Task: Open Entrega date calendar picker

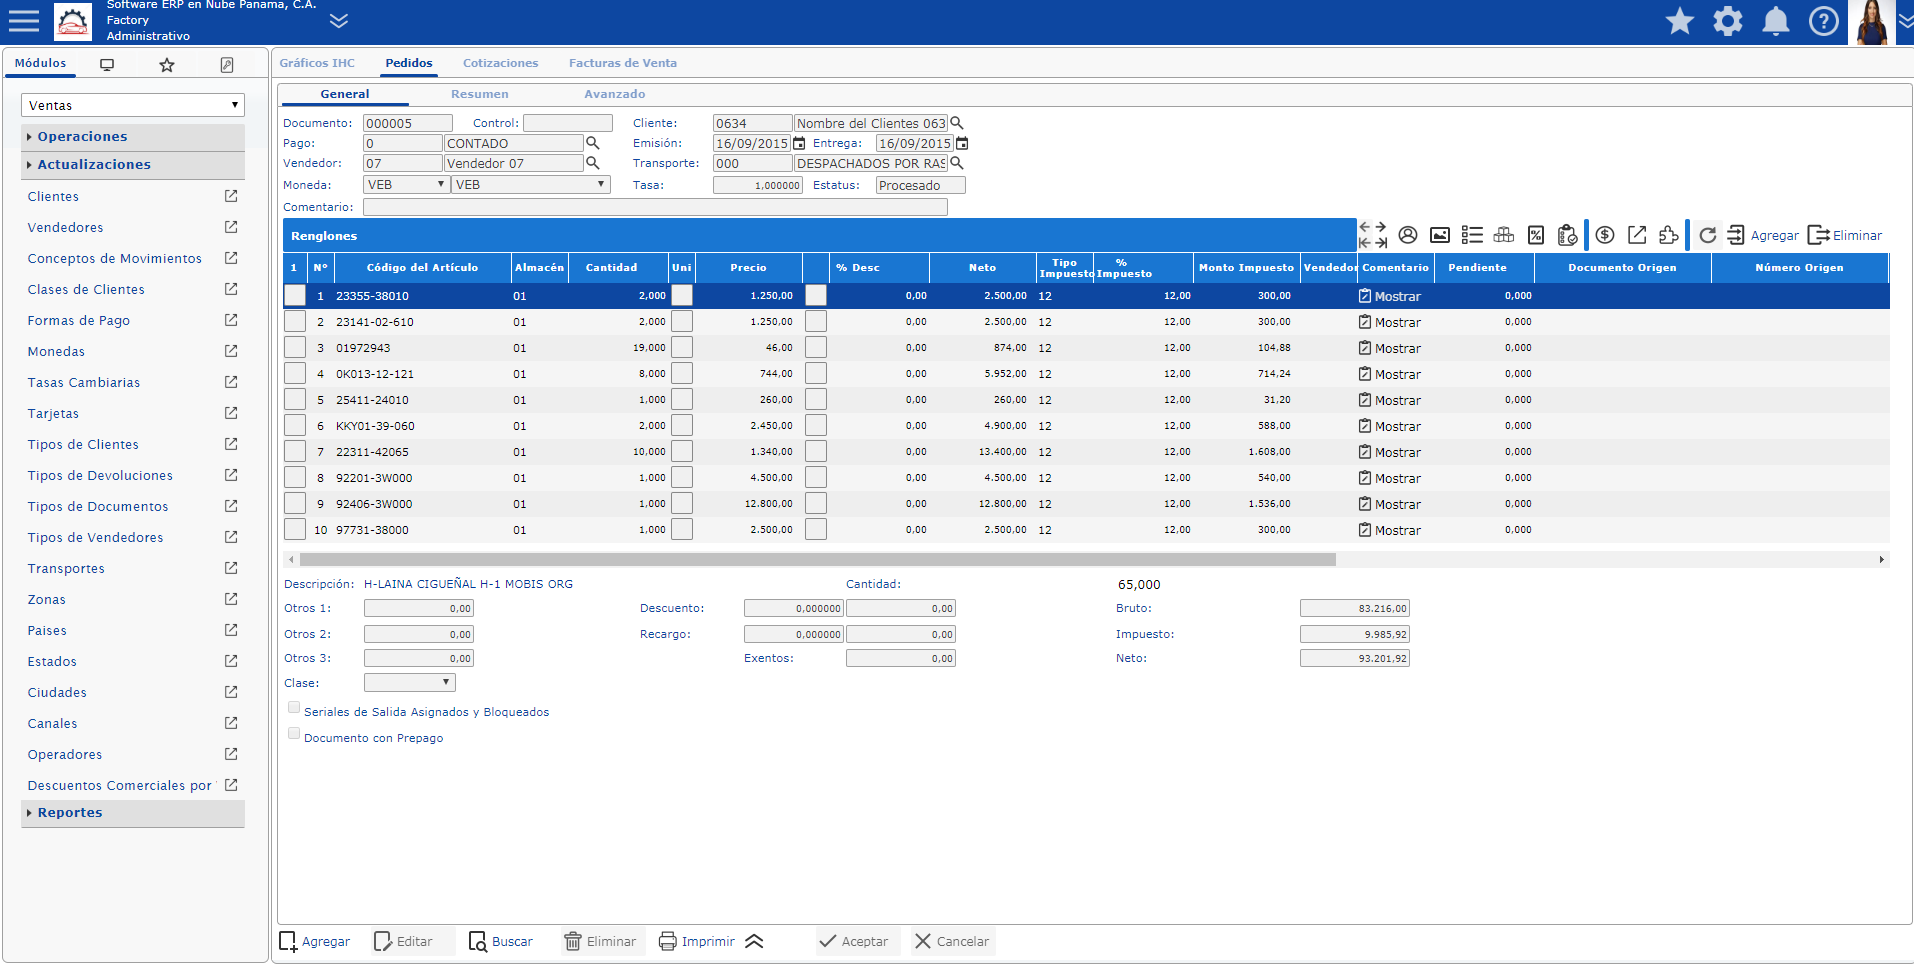Action: 962,143
